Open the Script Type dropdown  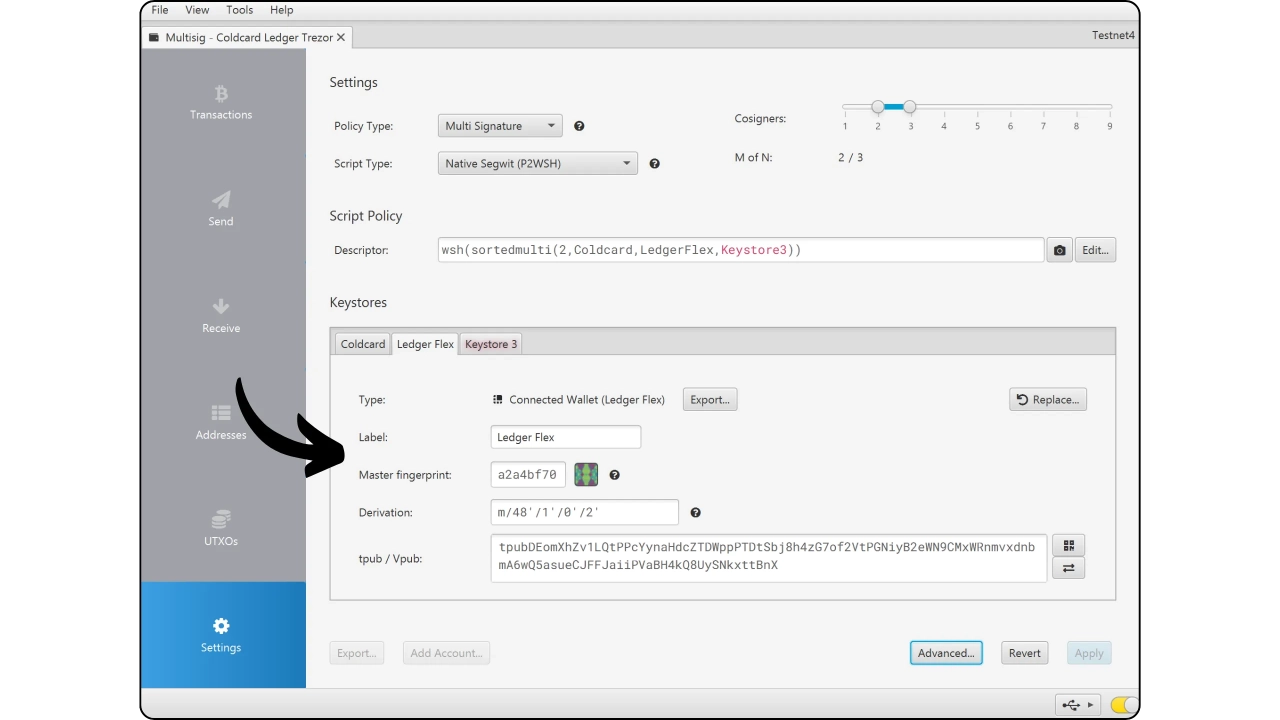pyautogui.click(x=537, y=163)
